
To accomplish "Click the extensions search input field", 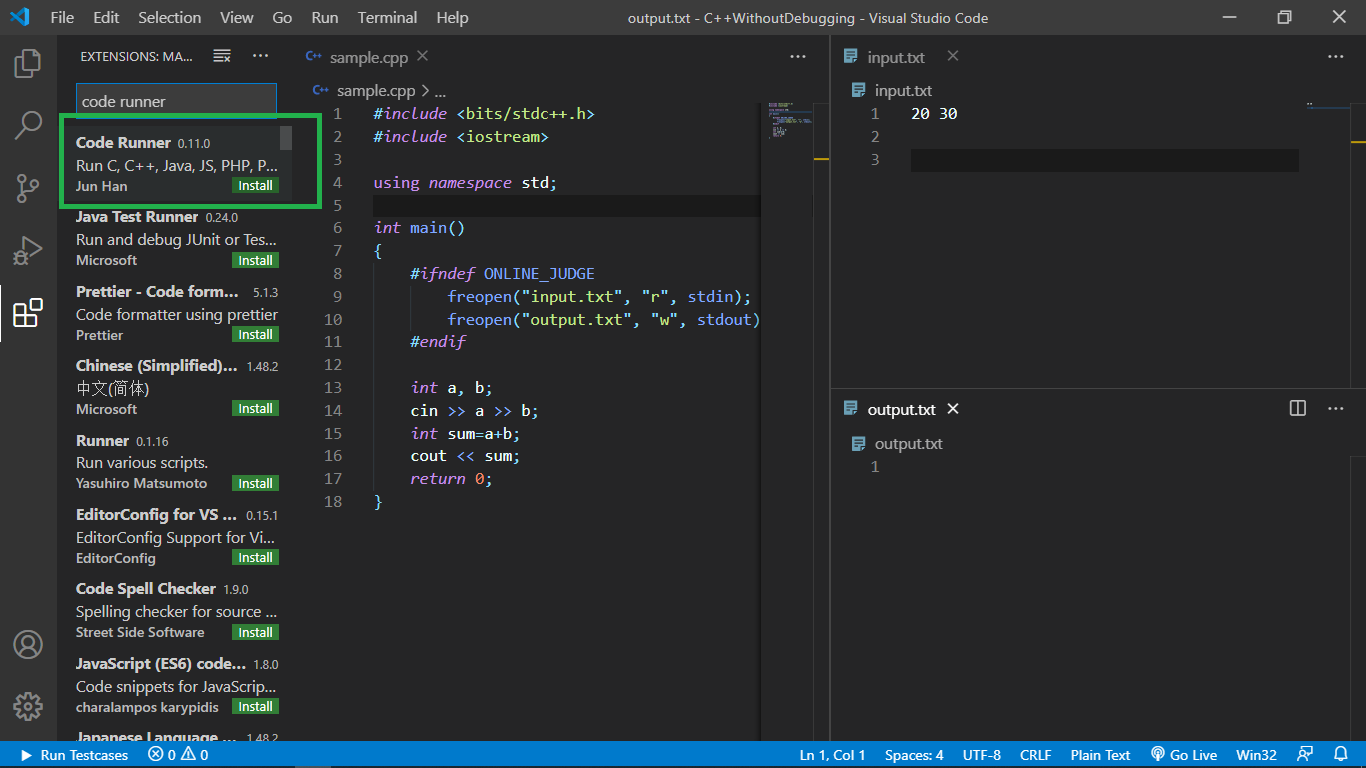I will [176, 101].
